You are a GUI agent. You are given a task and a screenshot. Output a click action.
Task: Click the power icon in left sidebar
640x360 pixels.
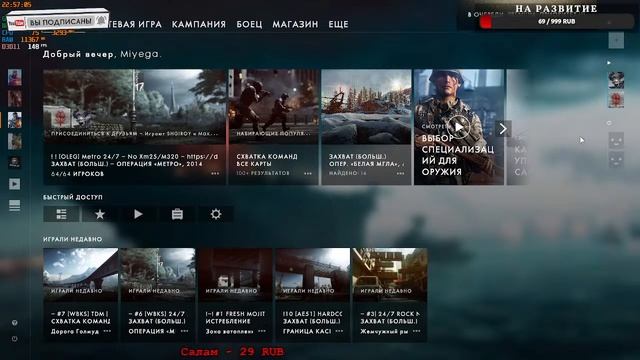15,339
